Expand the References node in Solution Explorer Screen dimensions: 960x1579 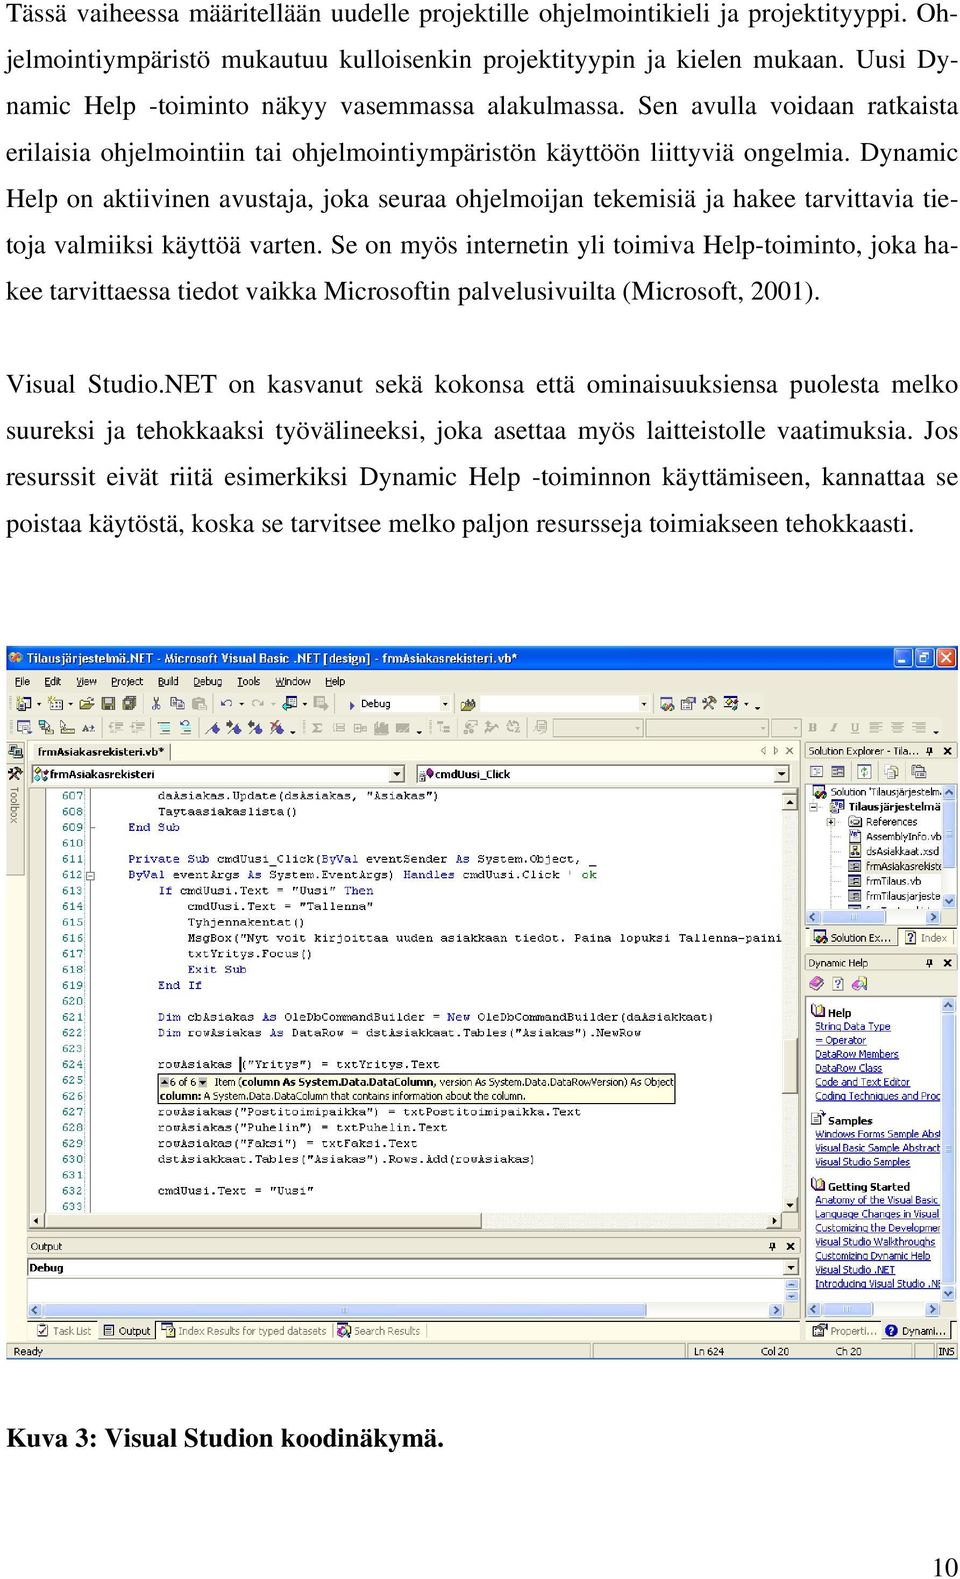(832, 822)
